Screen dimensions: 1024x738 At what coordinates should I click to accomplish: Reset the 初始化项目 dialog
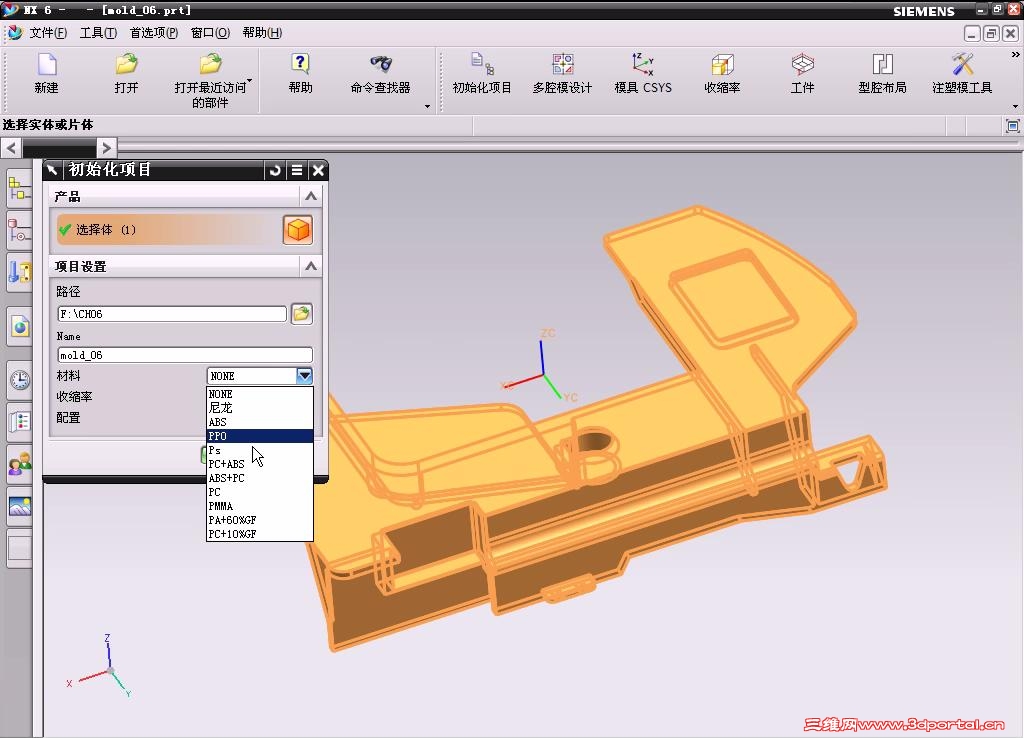[x=275, y=170]
